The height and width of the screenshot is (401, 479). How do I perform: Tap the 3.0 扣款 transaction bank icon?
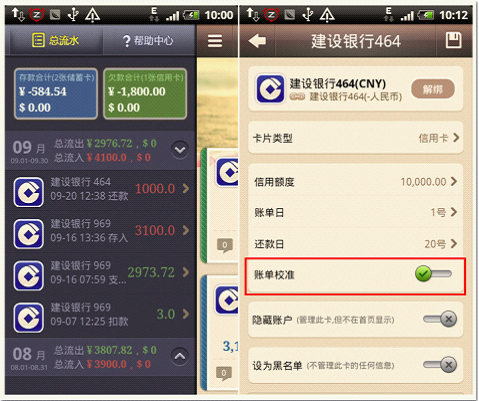pos(28,317)
